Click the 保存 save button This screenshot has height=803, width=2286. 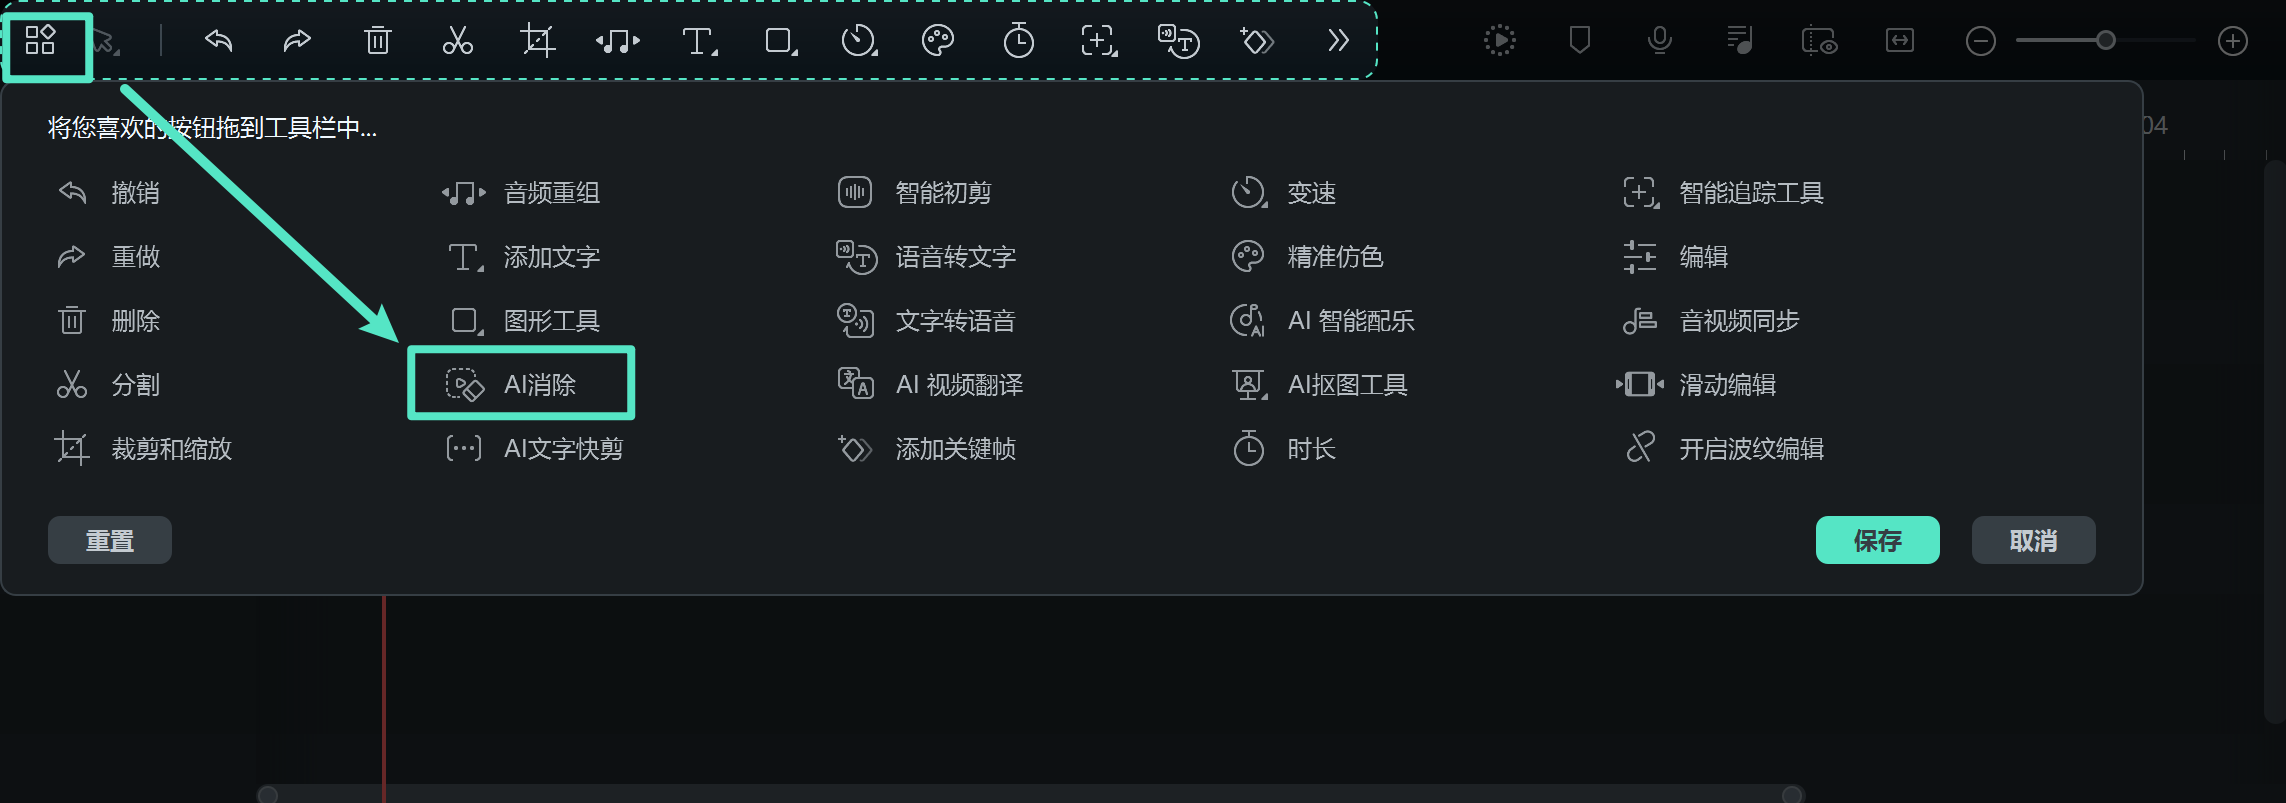pyautogui.click(x=1878, y=540)
